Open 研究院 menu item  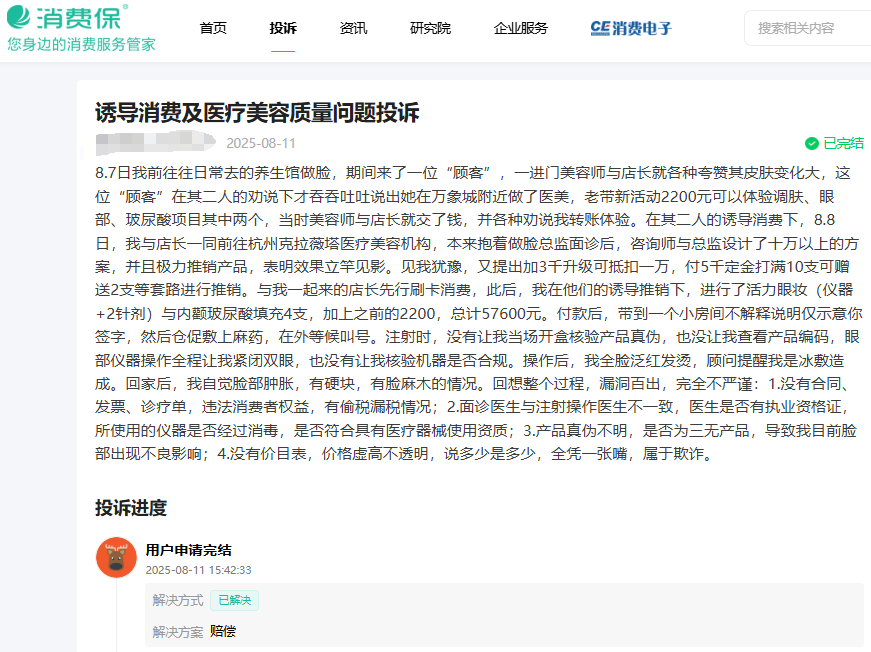coord(431,28)
